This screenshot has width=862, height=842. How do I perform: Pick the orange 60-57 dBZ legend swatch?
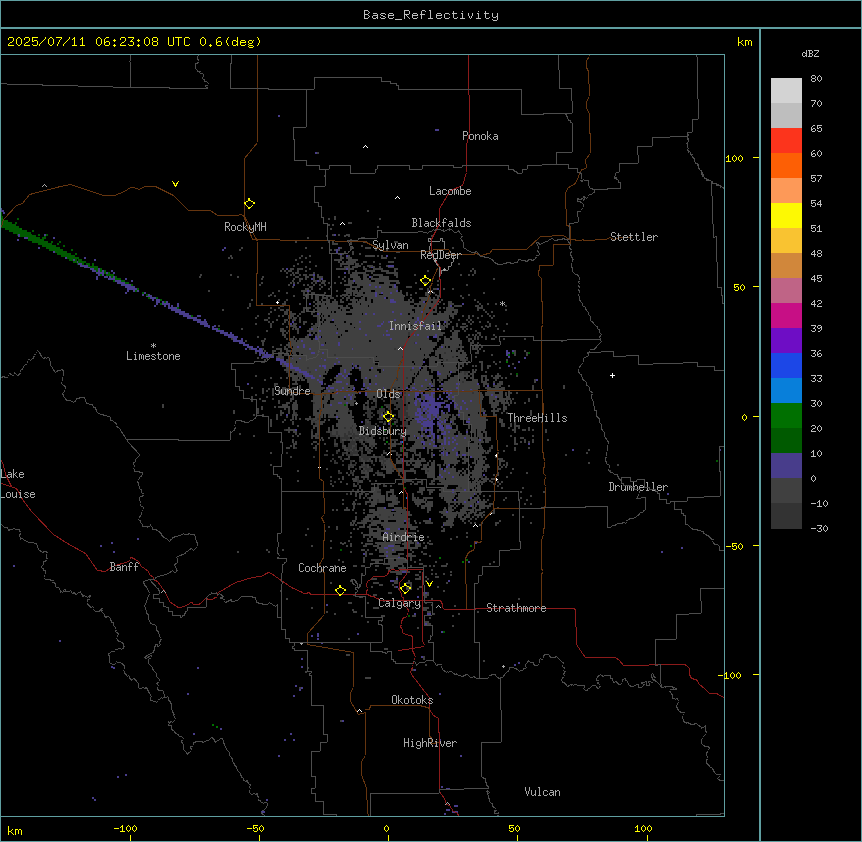click(786, 165)
